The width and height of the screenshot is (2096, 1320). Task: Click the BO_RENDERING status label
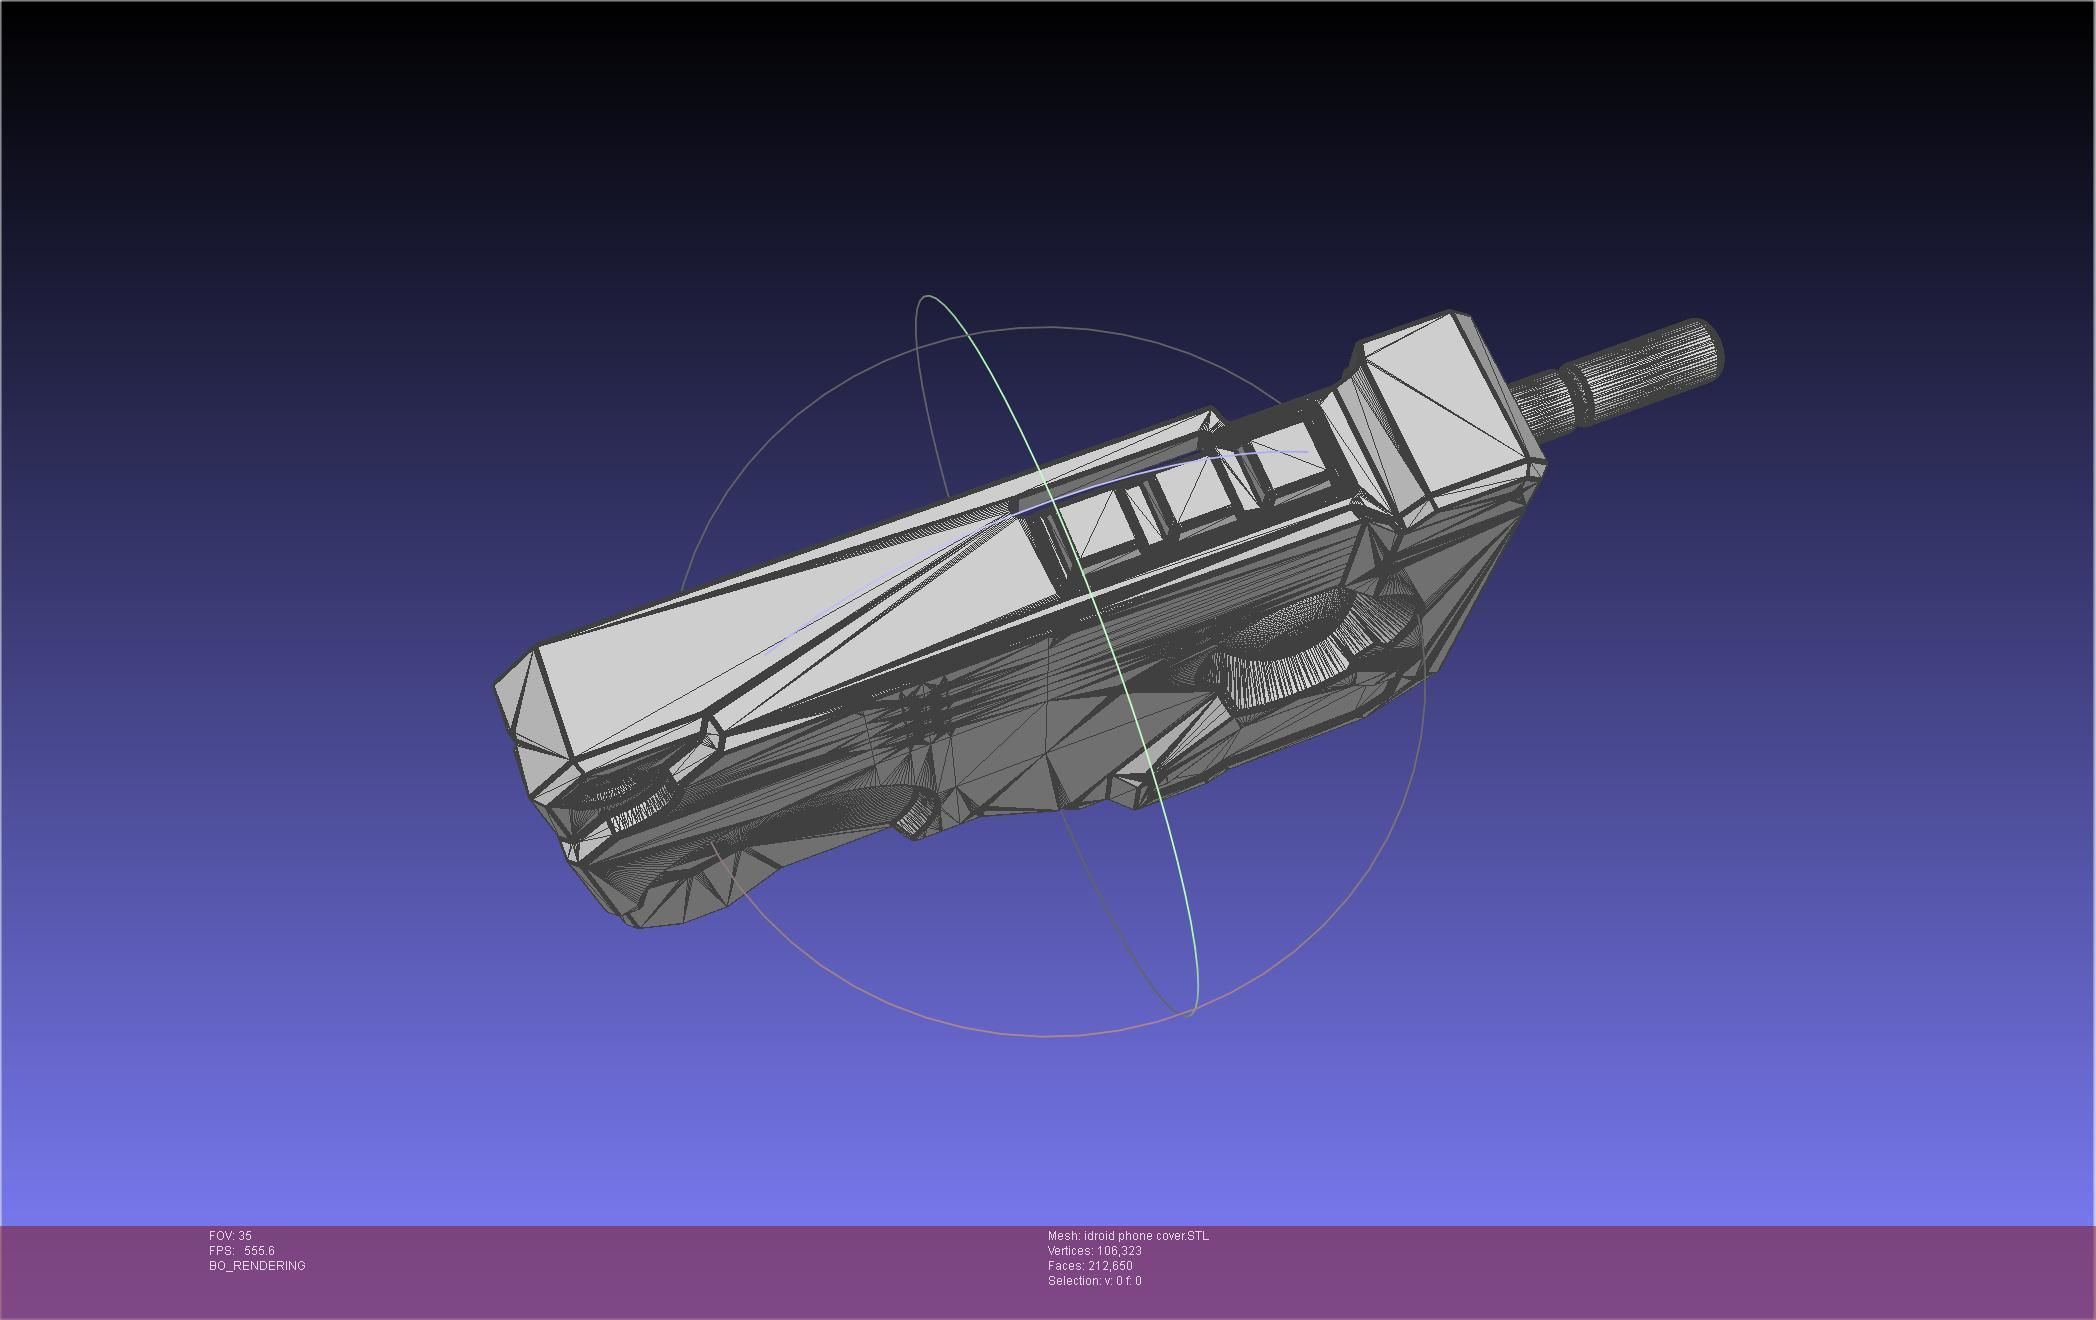pos(257,1266)
